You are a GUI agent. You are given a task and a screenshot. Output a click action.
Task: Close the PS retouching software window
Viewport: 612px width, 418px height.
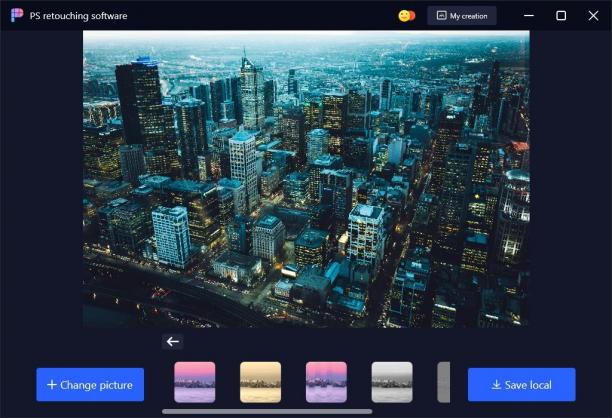click(593, 16)
